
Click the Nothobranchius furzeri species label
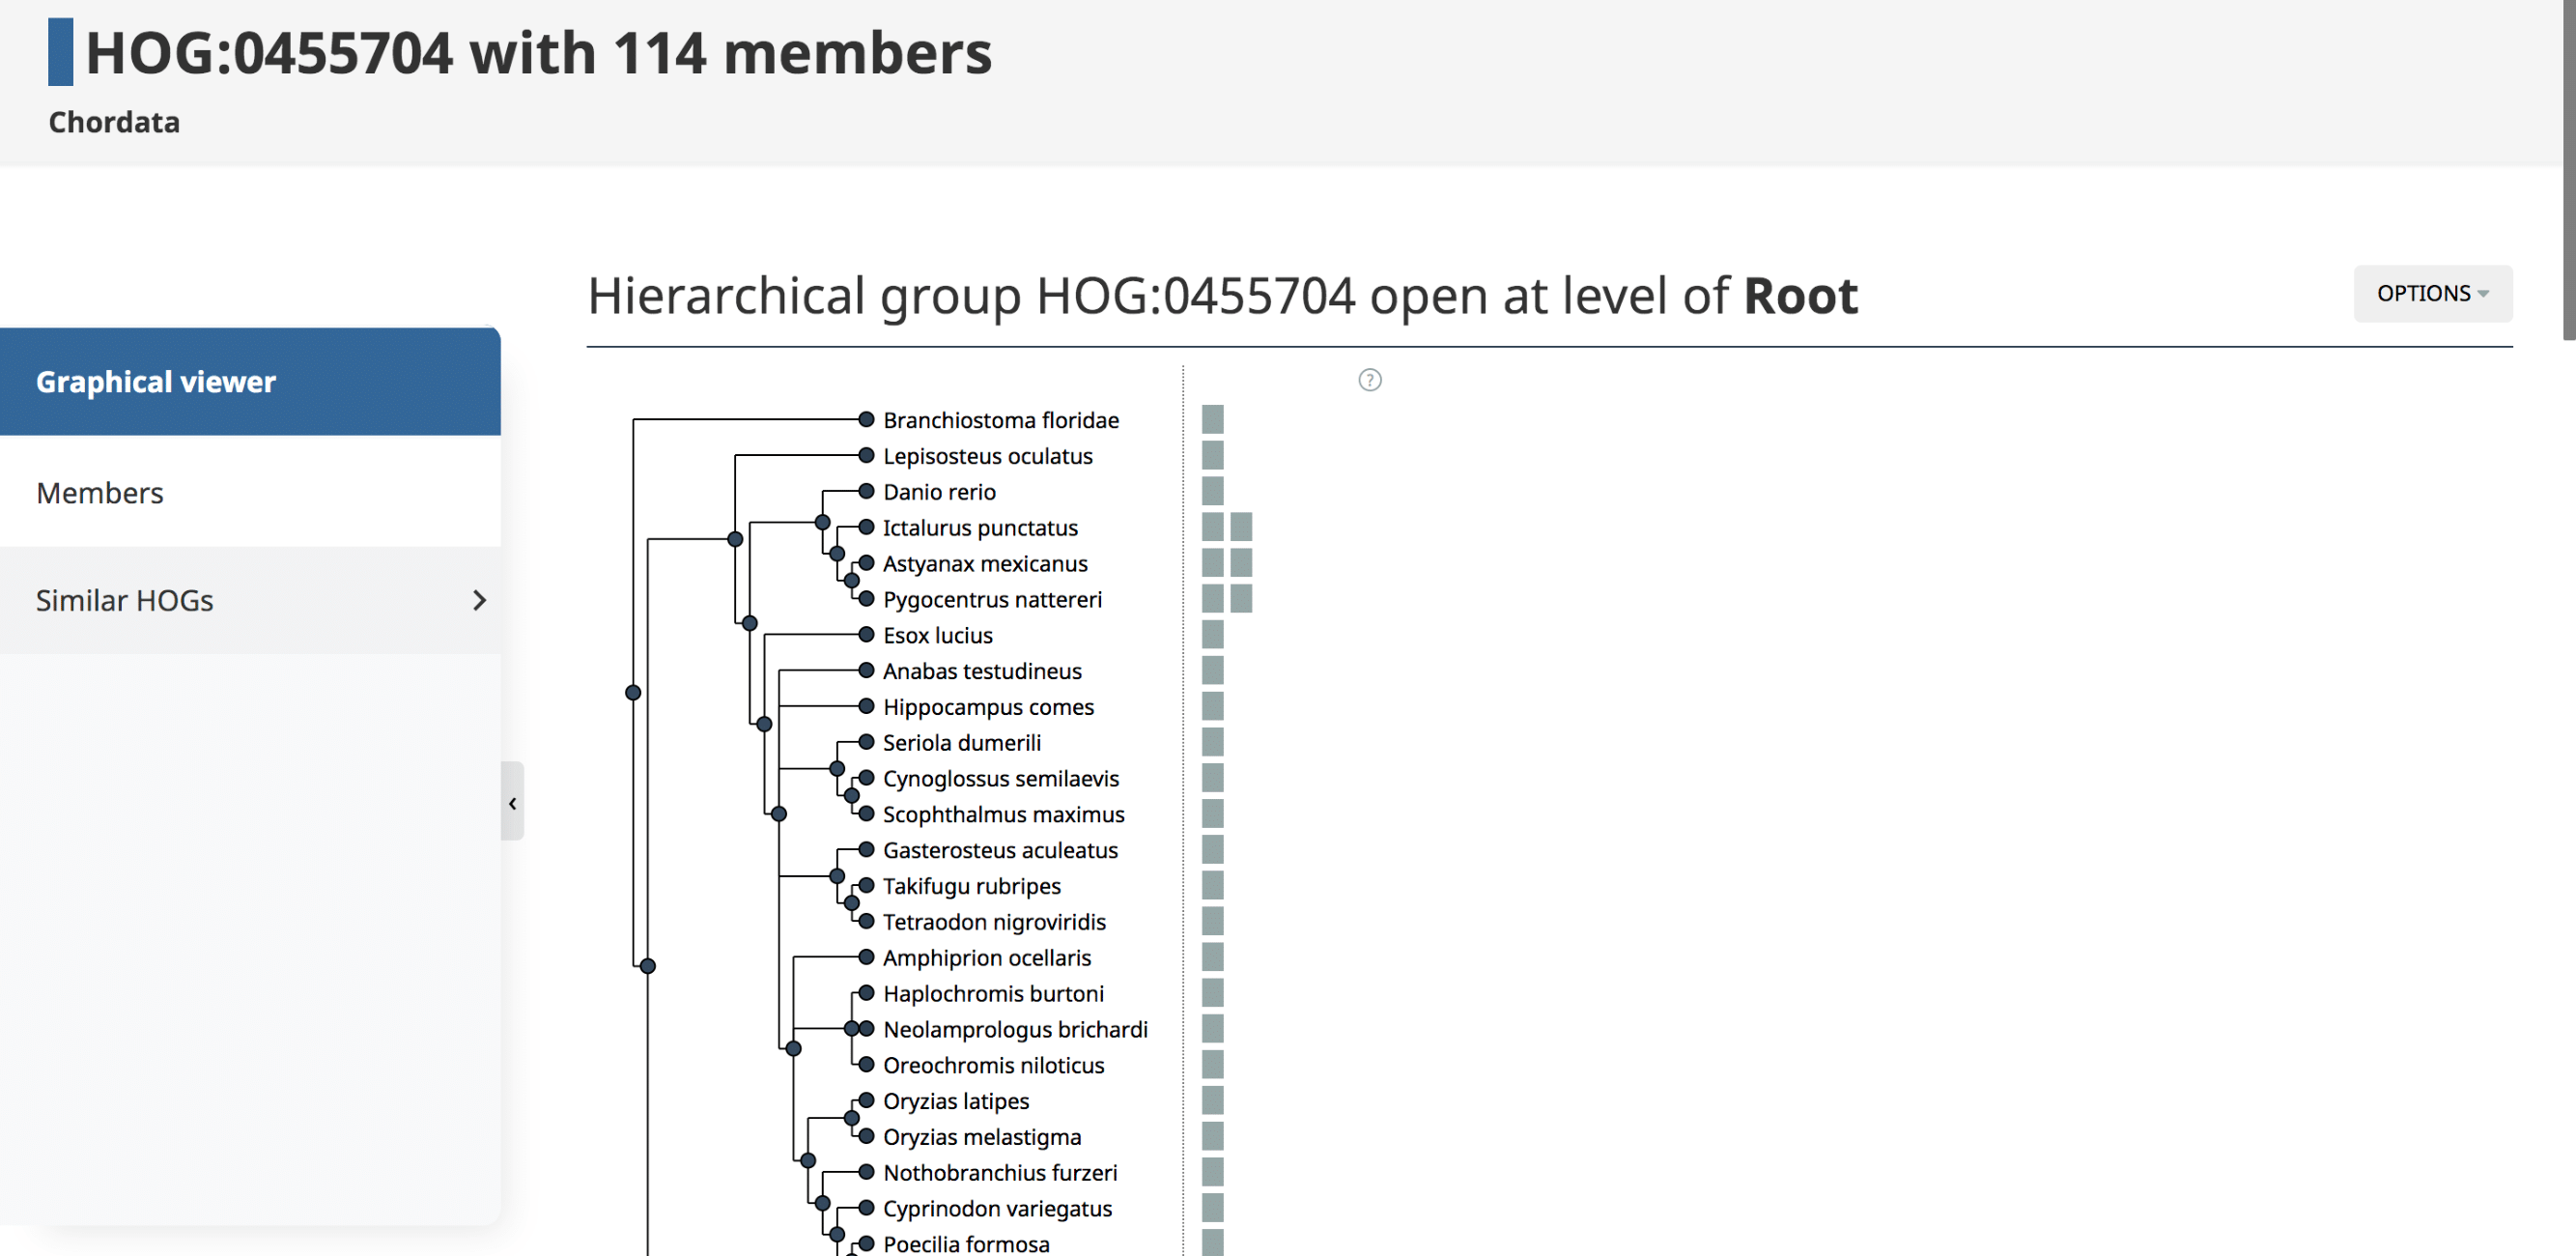[x=1000, y=1173]
